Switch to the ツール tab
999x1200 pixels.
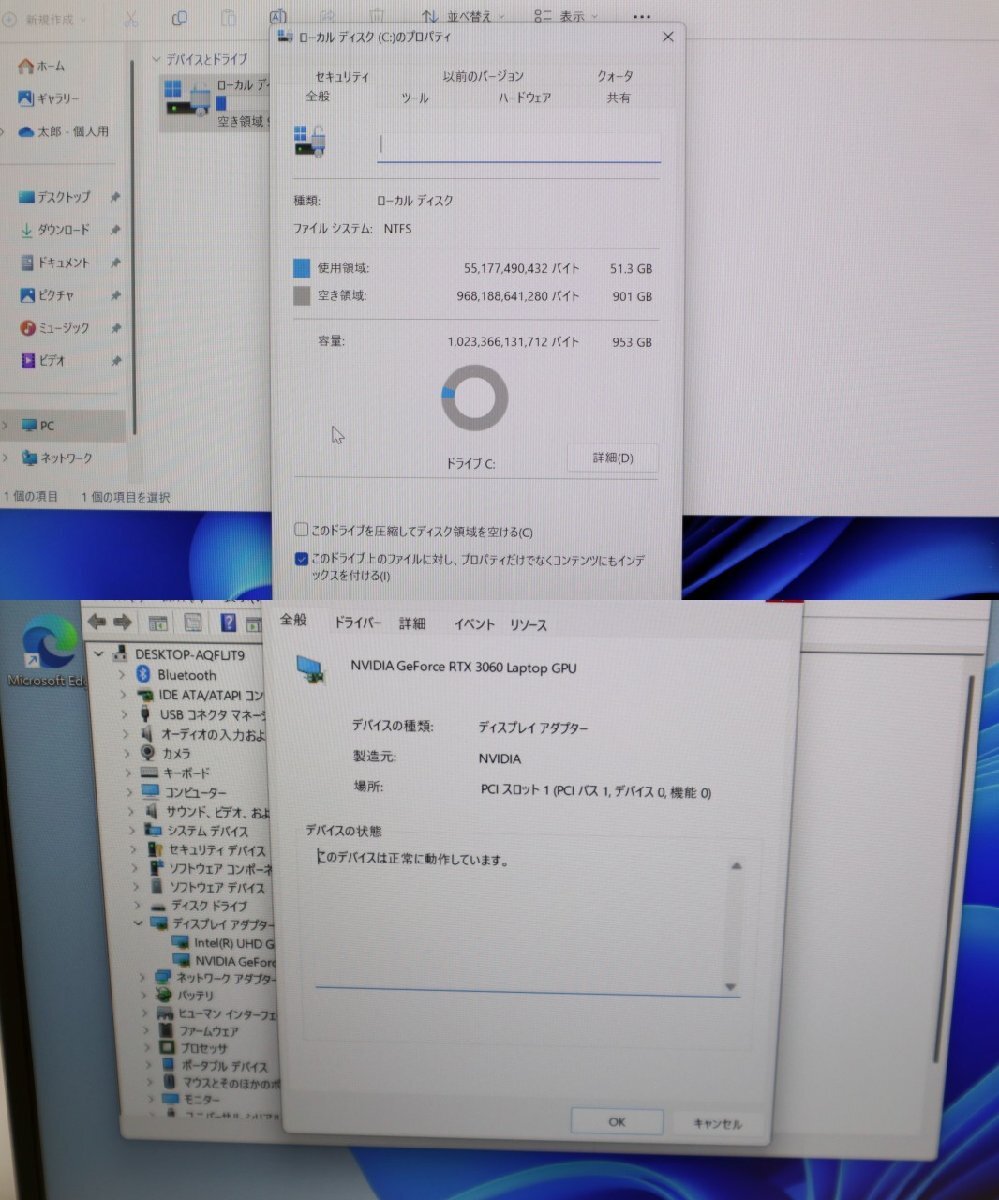(x=415, y=98)
